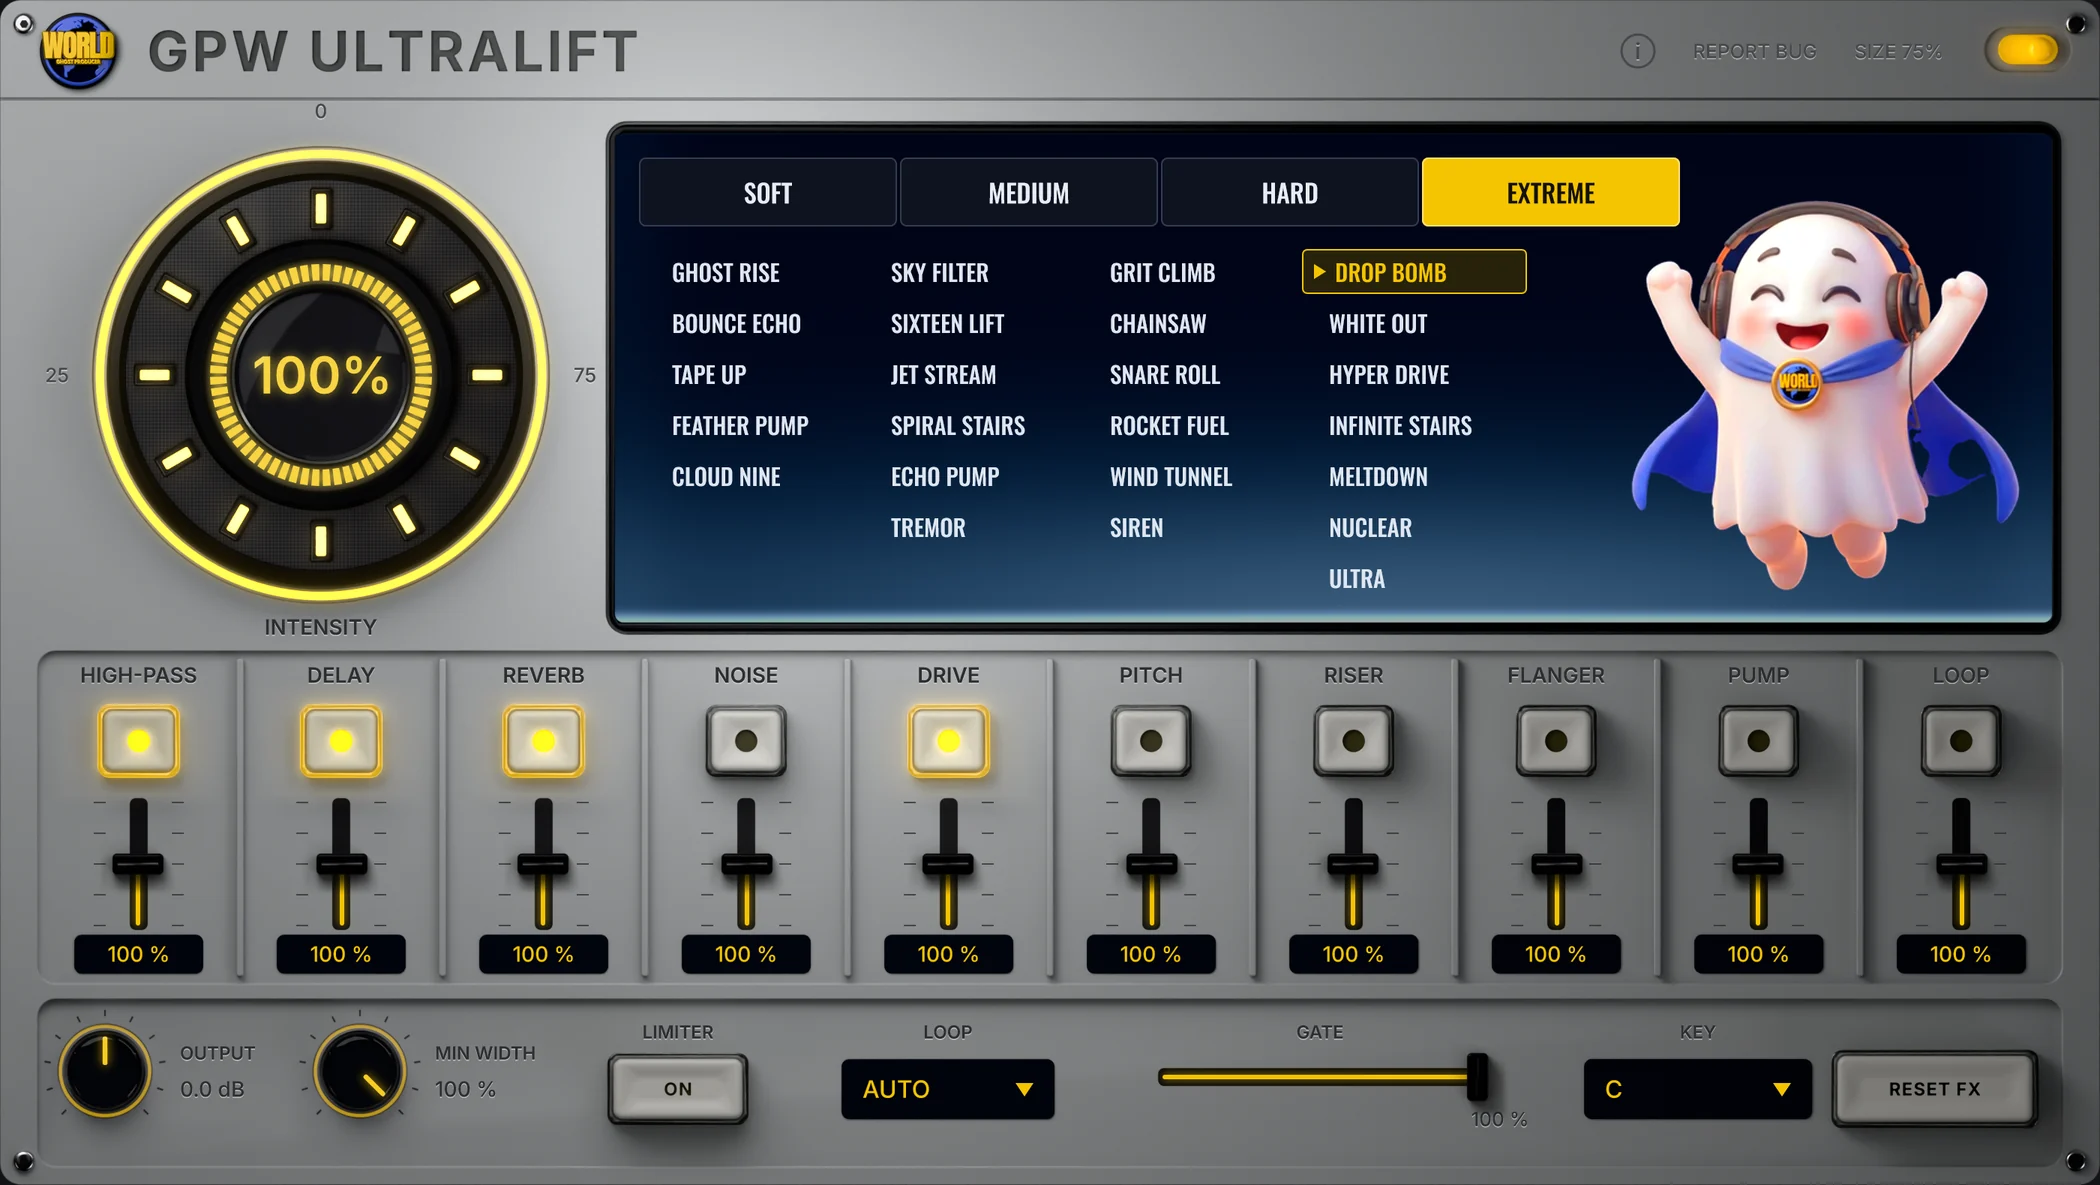
Task: Click the GATE slider handle
Action: click(x=1477, y=1077)
